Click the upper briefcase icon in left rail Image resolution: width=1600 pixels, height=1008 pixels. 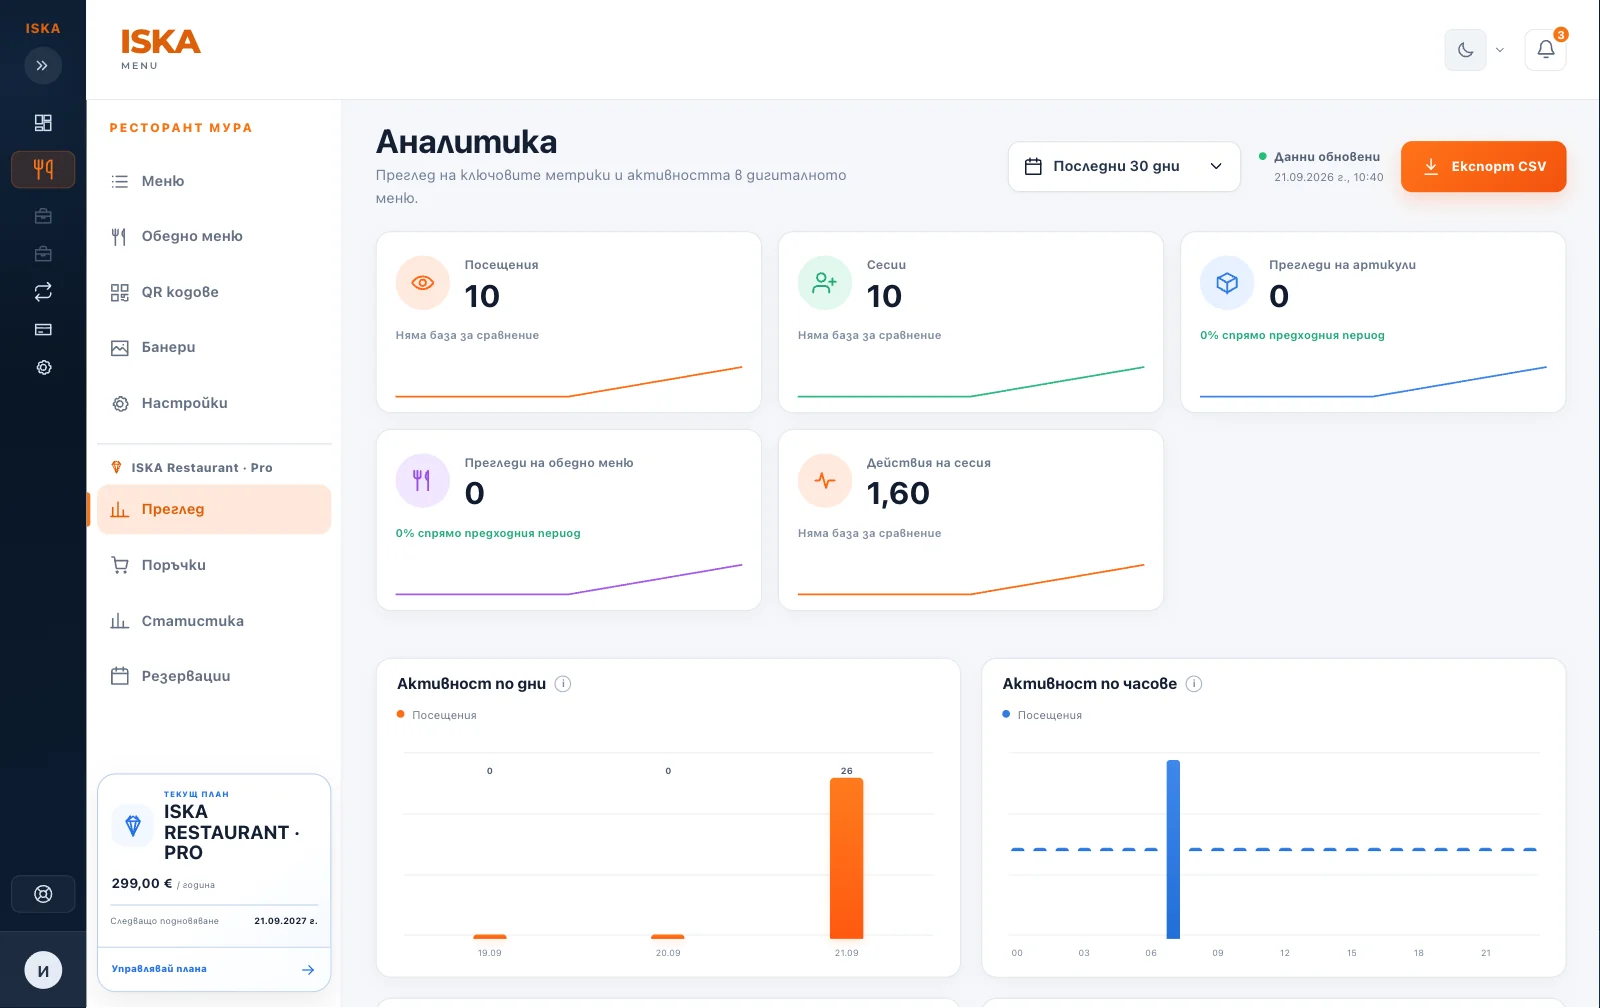(x=43, y=216)
